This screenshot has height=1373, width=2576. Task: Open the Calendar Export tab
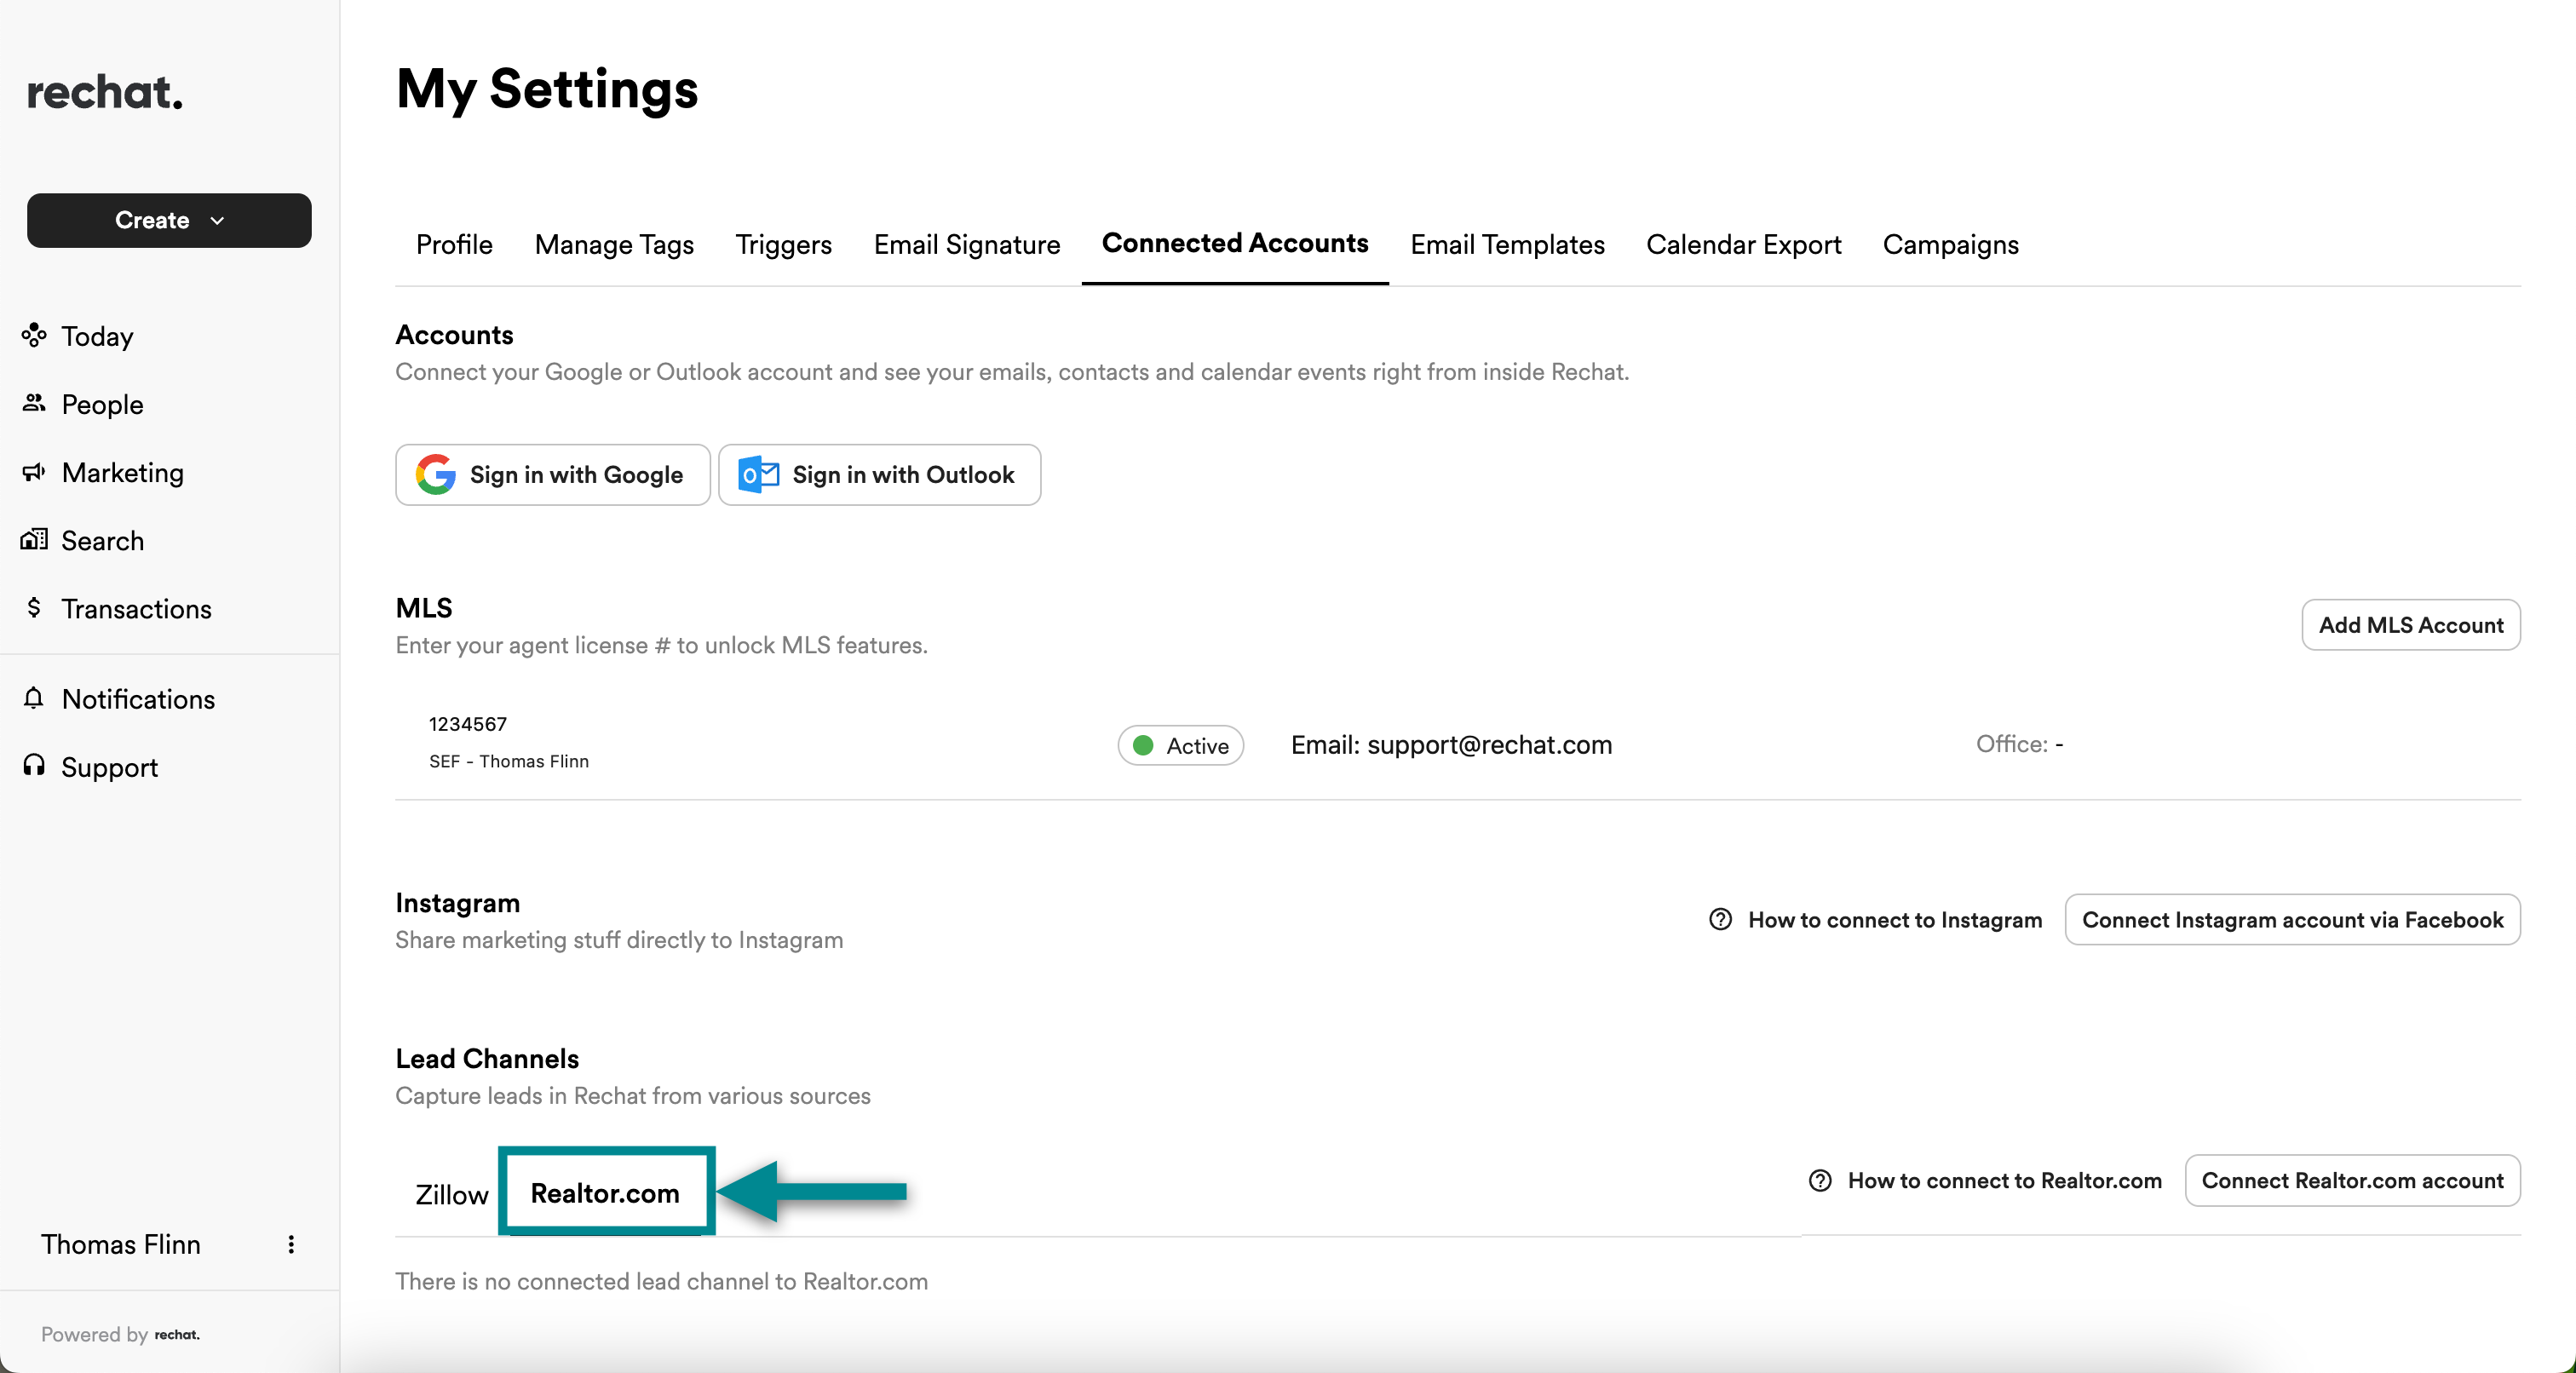[x=1743, y=245]
